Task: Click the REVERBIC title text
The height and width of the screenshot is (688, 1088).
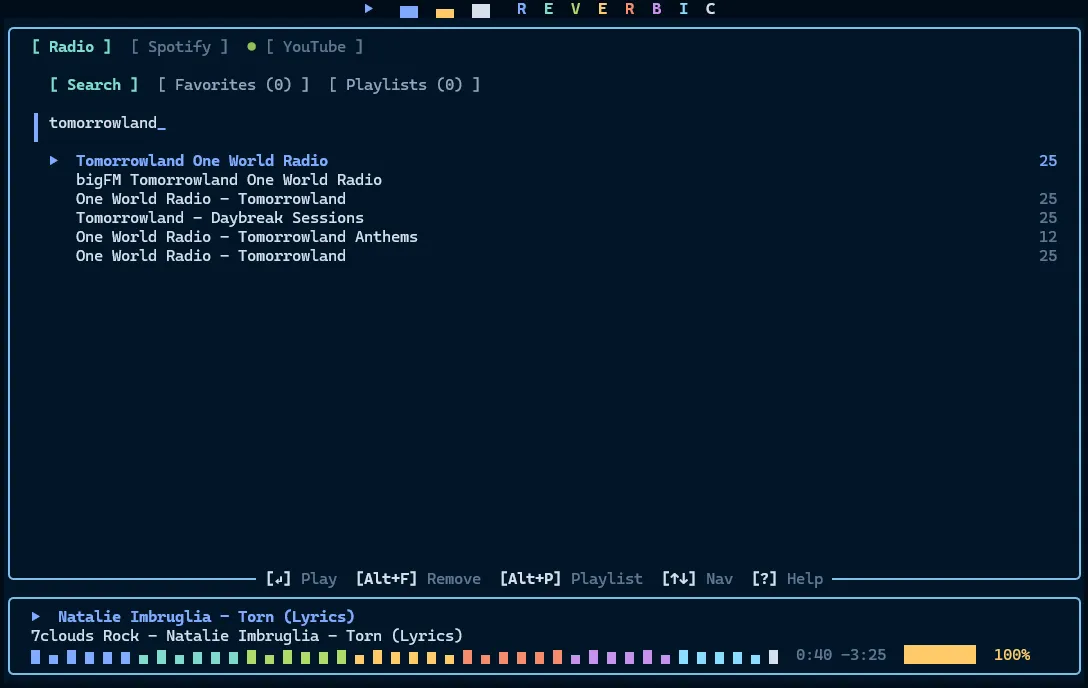Action: (616, 9)
